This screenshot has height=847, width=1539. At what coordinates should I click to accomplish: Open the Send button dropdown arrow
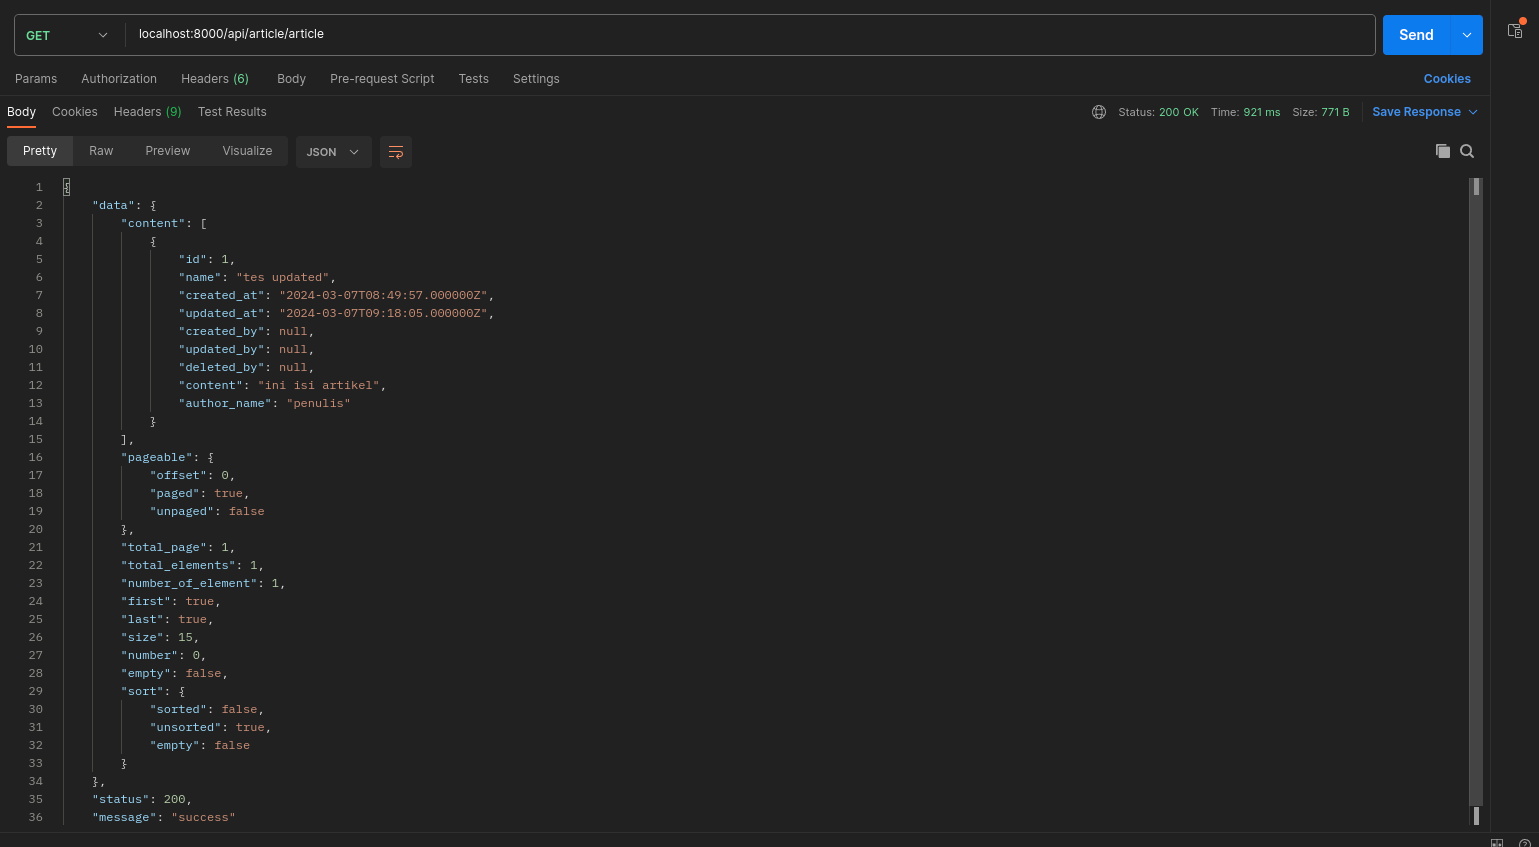tap(1467, 35)
